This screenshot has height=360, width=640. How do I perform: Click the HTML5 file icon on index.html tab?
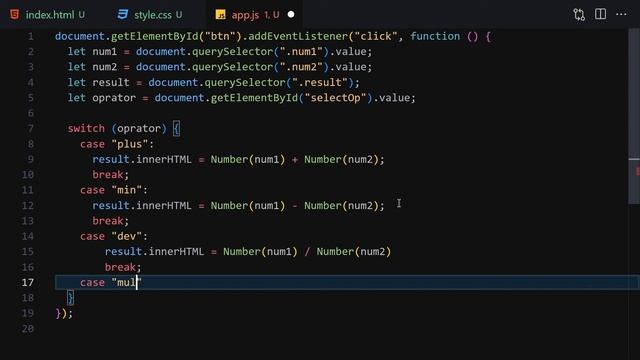[15, 15]
